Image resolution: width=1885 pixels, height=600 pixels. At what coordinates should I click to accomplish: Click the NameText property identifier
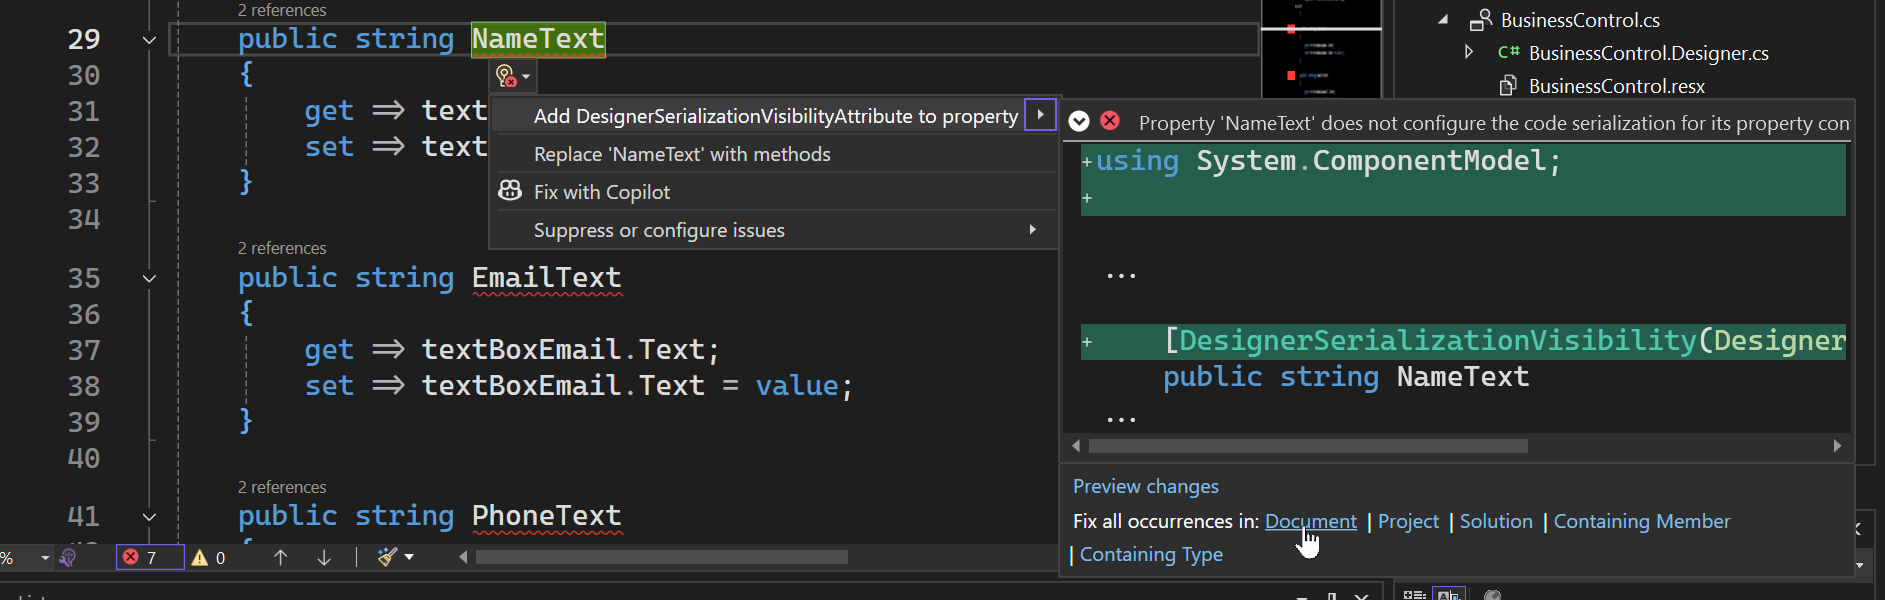click(x=538, y=39)
